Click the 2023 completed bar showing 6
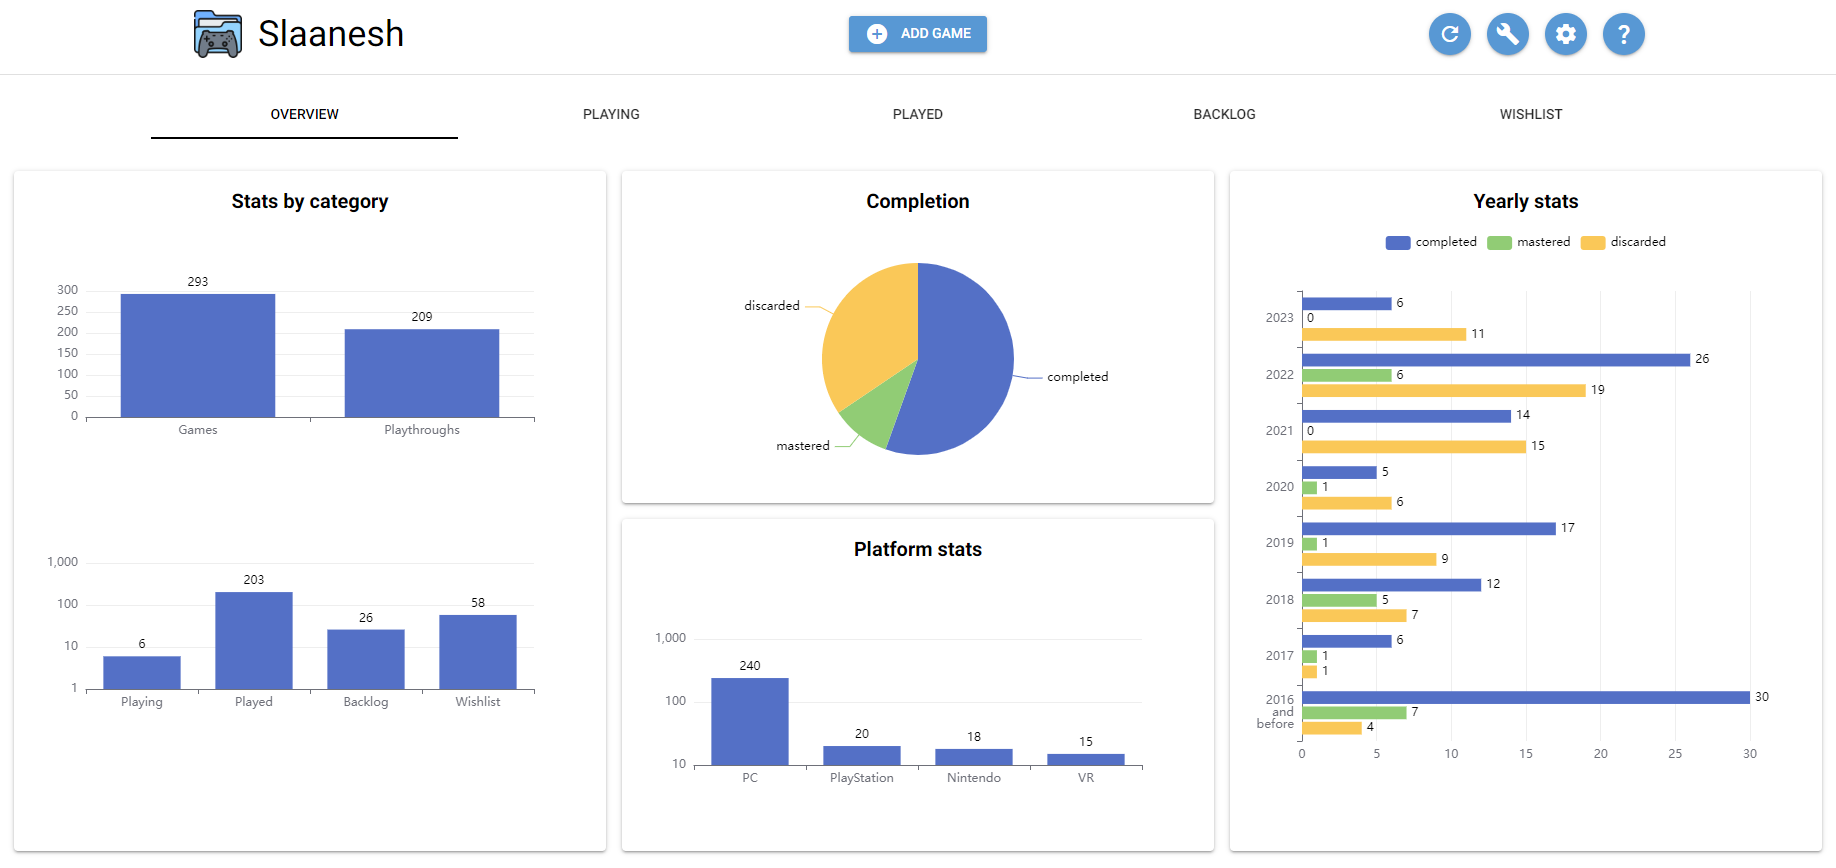1836x868 pixels. (x=1347, y=304)
